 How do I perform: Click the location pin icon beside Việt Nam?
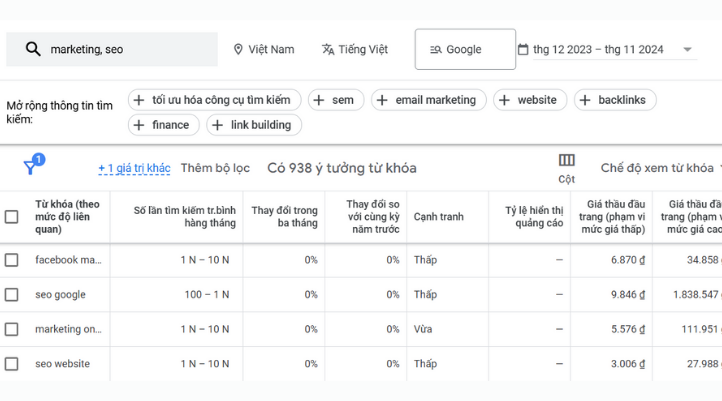[238, 49]
